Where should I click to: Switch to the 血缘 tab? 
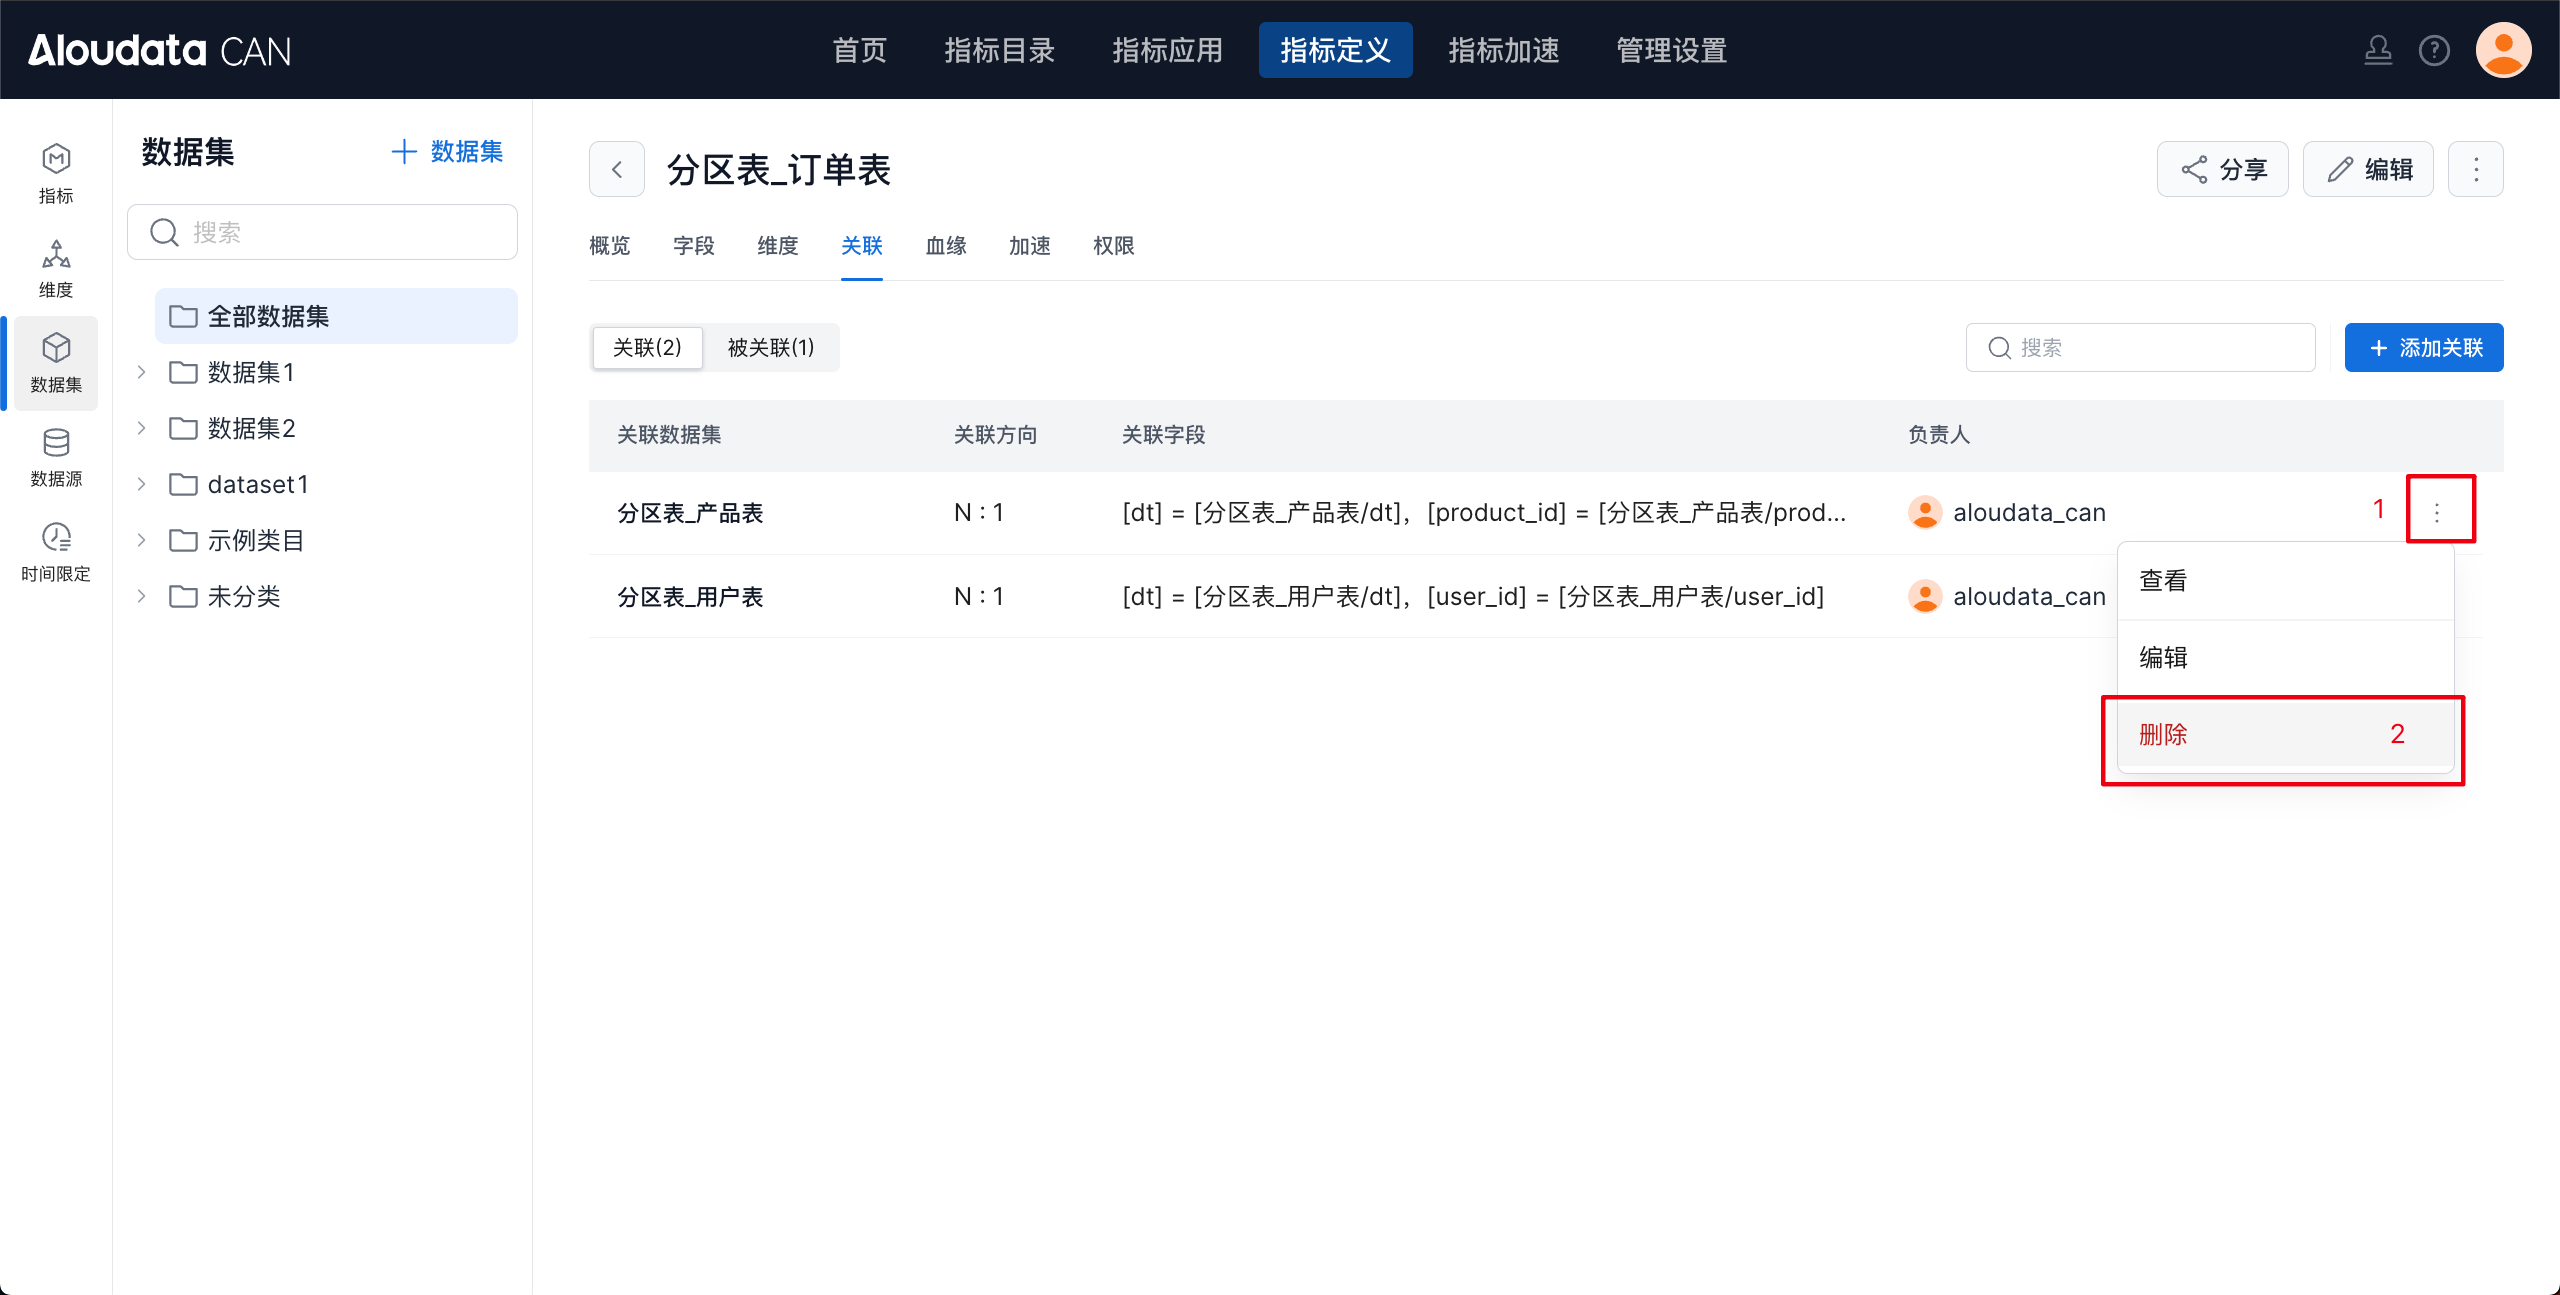pos(945,246)
